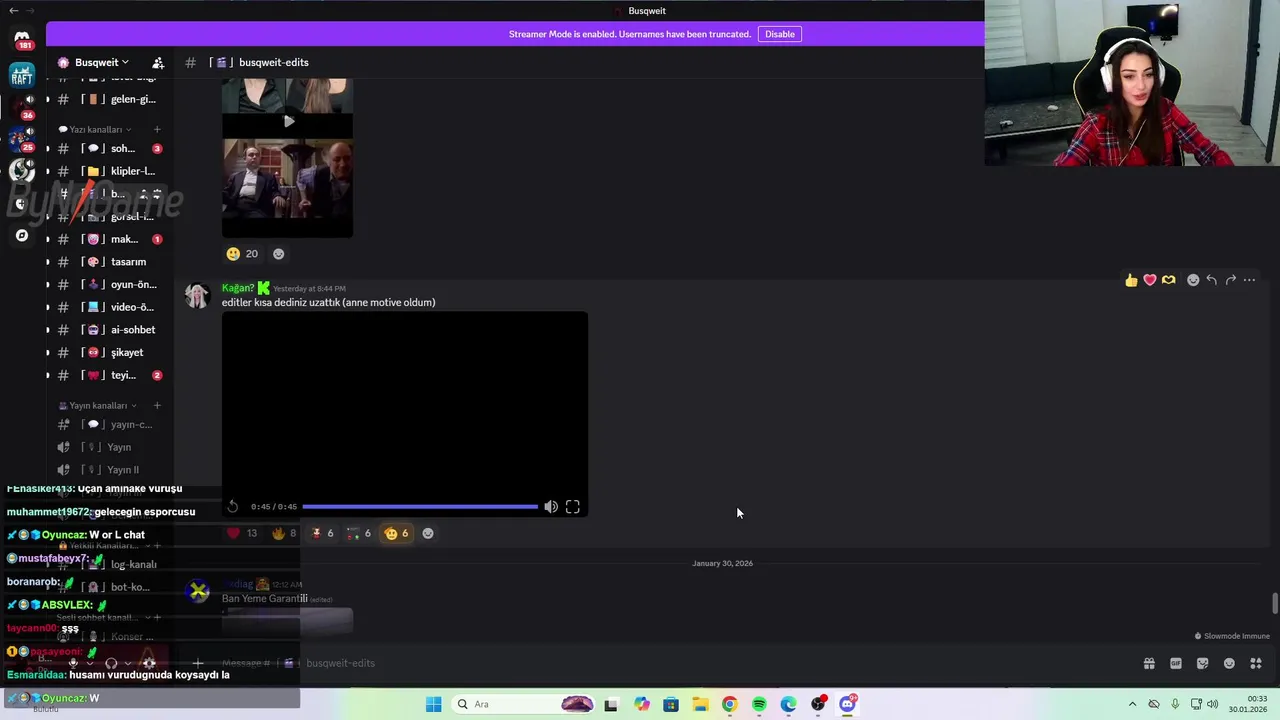Open the Windows Start menu

433,704
